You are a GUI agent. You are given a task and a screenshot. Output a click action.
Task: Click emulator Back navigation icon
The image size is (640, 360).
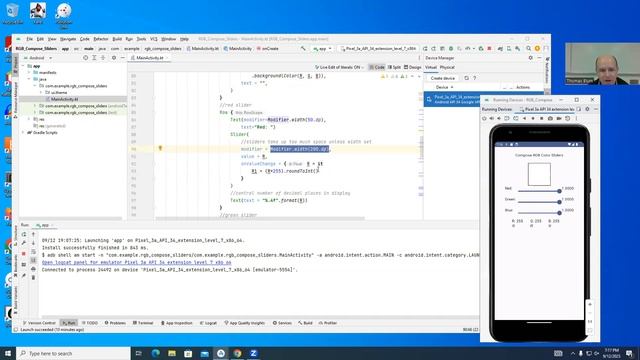[x=524, y=118]
